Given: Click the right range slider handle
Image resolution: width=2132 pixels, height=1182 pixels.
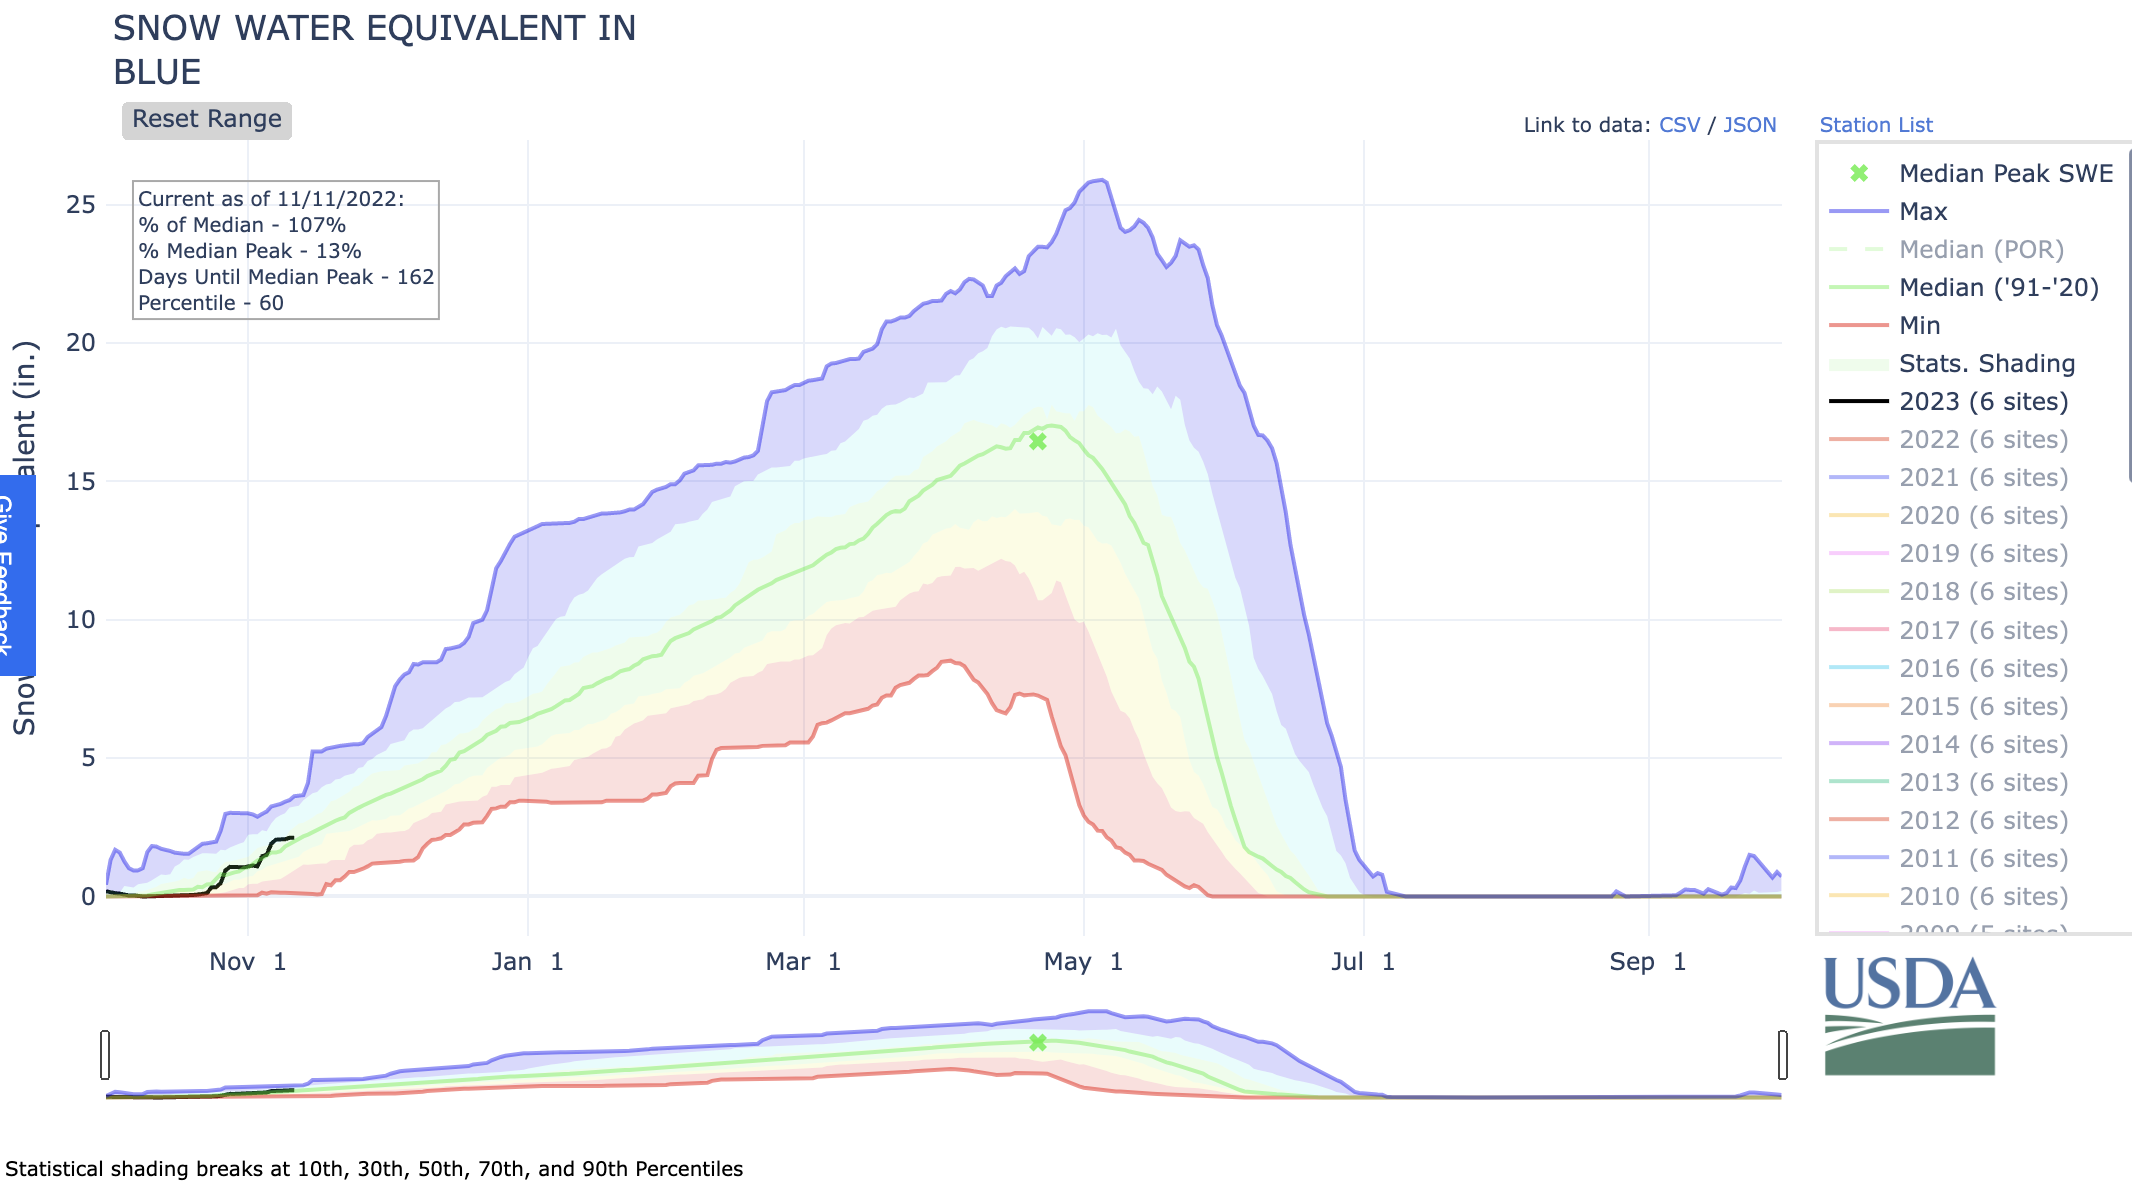Looking at the screenshot, I should 1782,1055.
